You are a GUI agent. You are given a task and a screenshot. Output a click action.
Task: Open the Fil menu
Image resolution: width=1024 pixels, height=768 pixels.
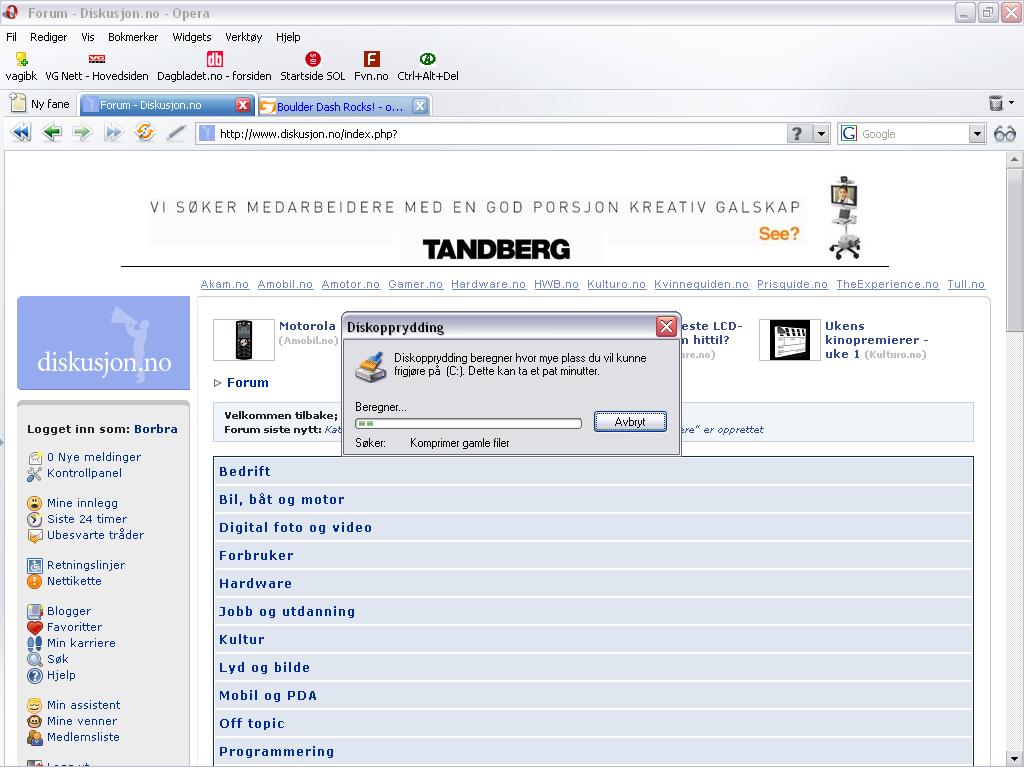[x=12, y=37]
